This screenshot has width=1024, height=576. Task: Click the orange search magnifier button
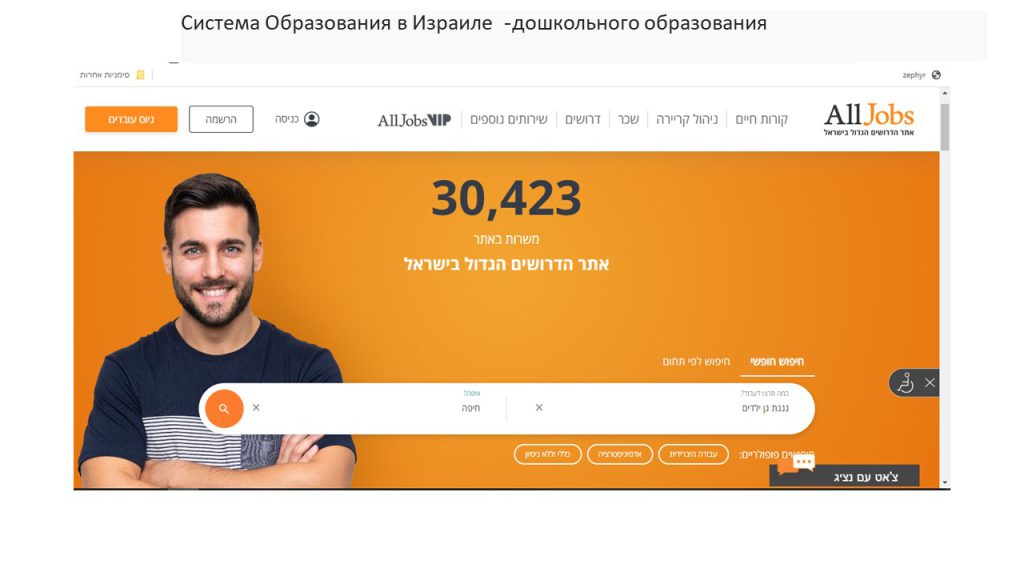point(224,408)
